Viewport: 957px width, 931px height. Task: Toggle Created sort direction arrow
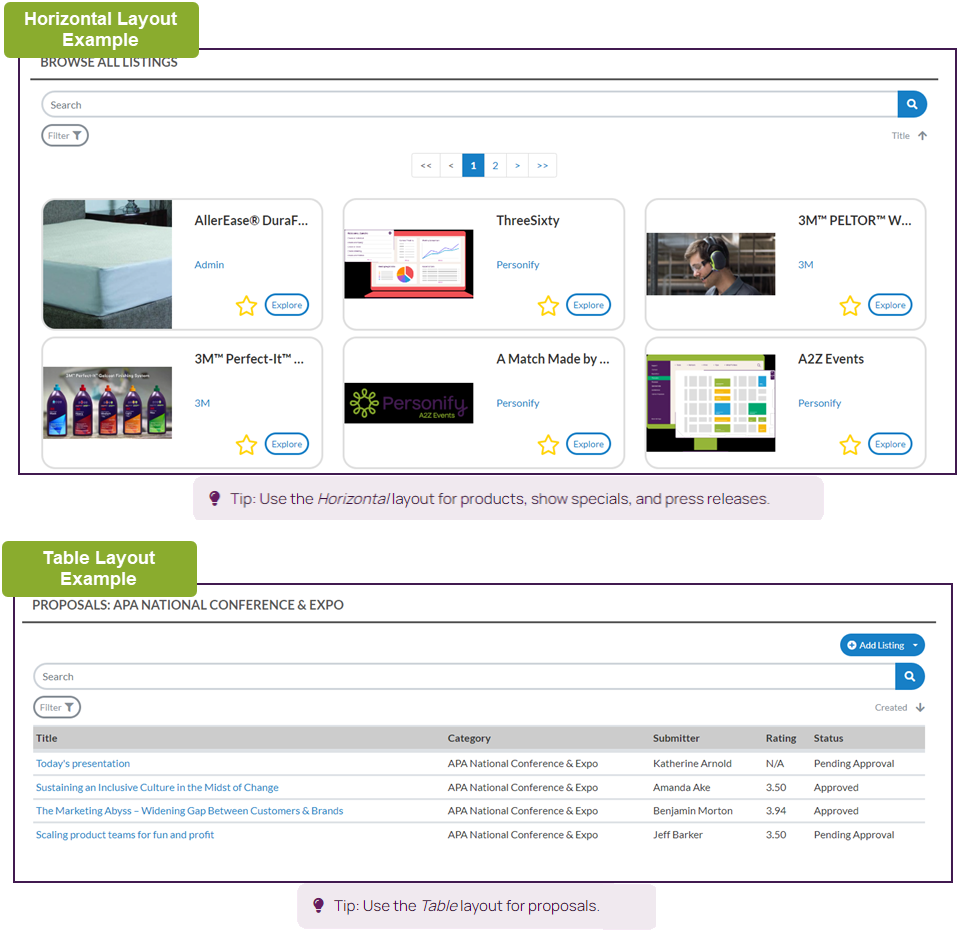[920, 708]
